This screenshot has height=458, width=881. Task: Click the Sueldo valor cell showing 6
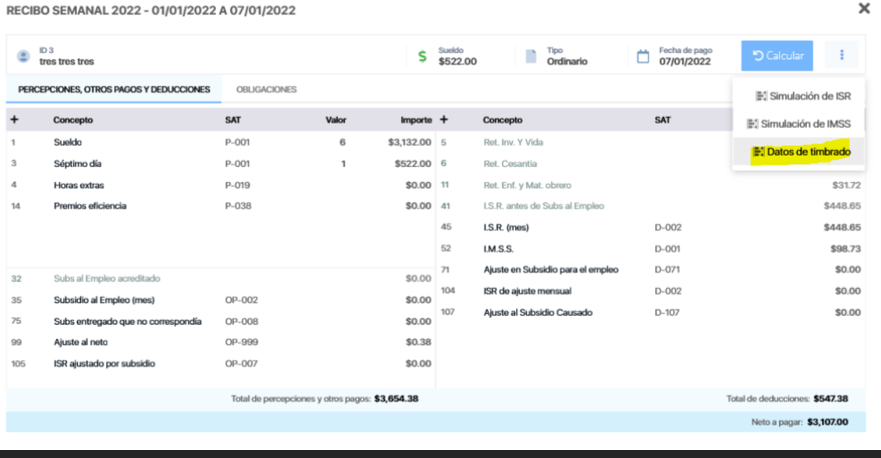(342, 142)
